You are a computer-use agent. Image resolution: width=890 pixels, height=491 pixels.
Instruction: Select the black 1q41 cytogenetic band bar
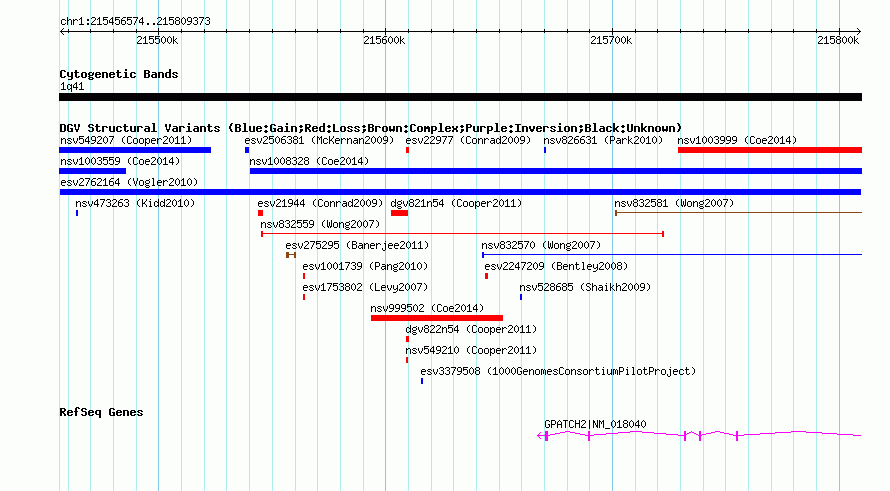tap(460, 97)
